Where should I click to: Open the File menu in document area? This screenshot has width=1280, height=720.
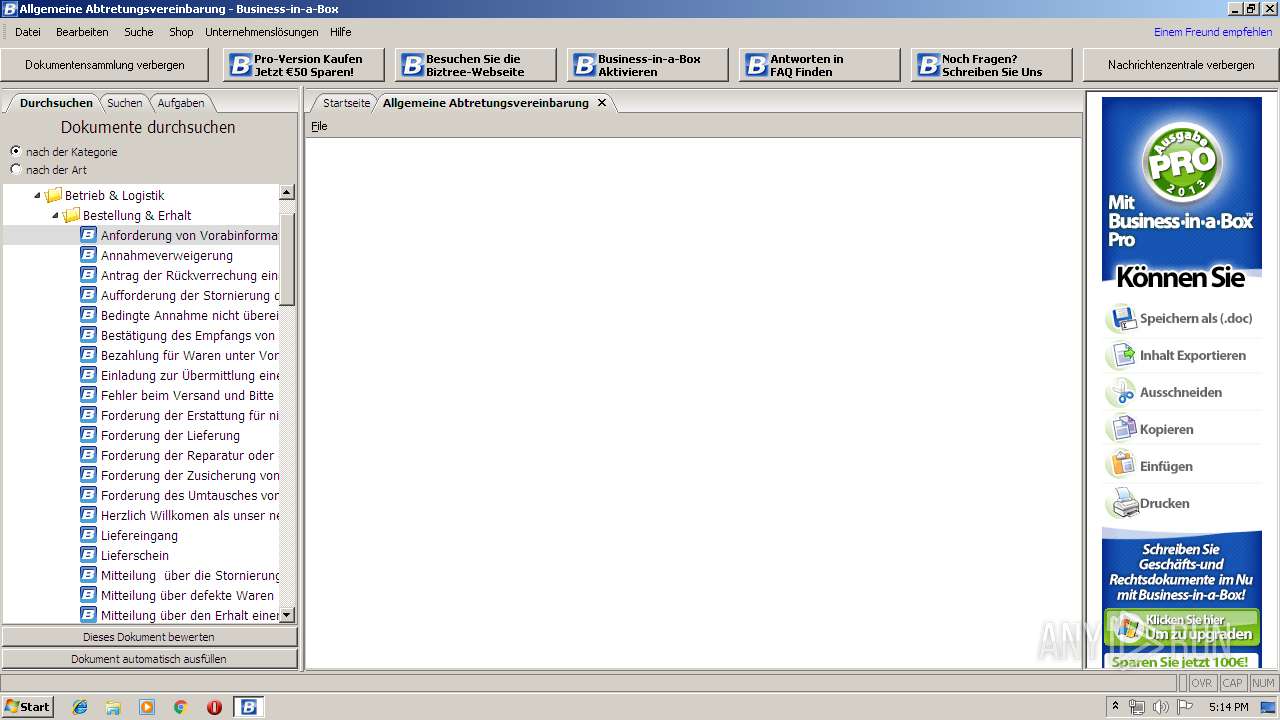coord(319,126)
